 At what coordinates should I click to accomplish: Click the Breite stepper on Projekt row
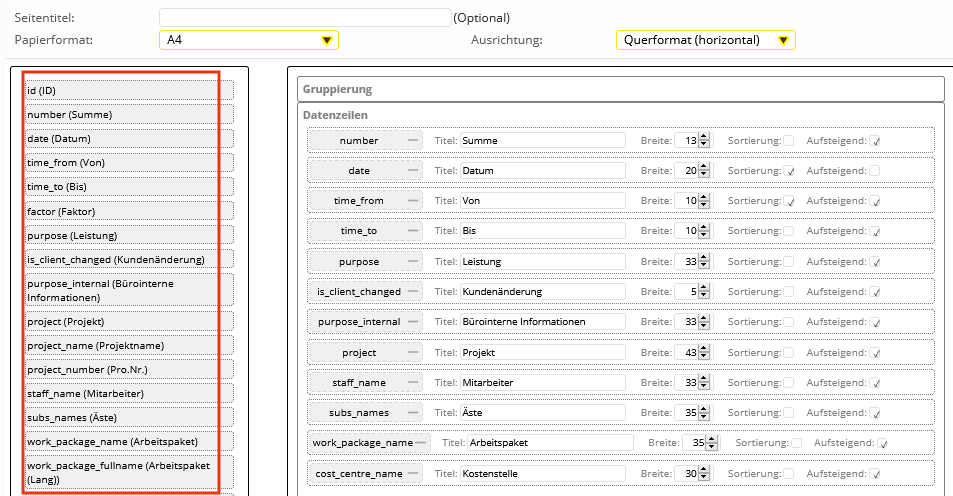(x=704, y=352)
